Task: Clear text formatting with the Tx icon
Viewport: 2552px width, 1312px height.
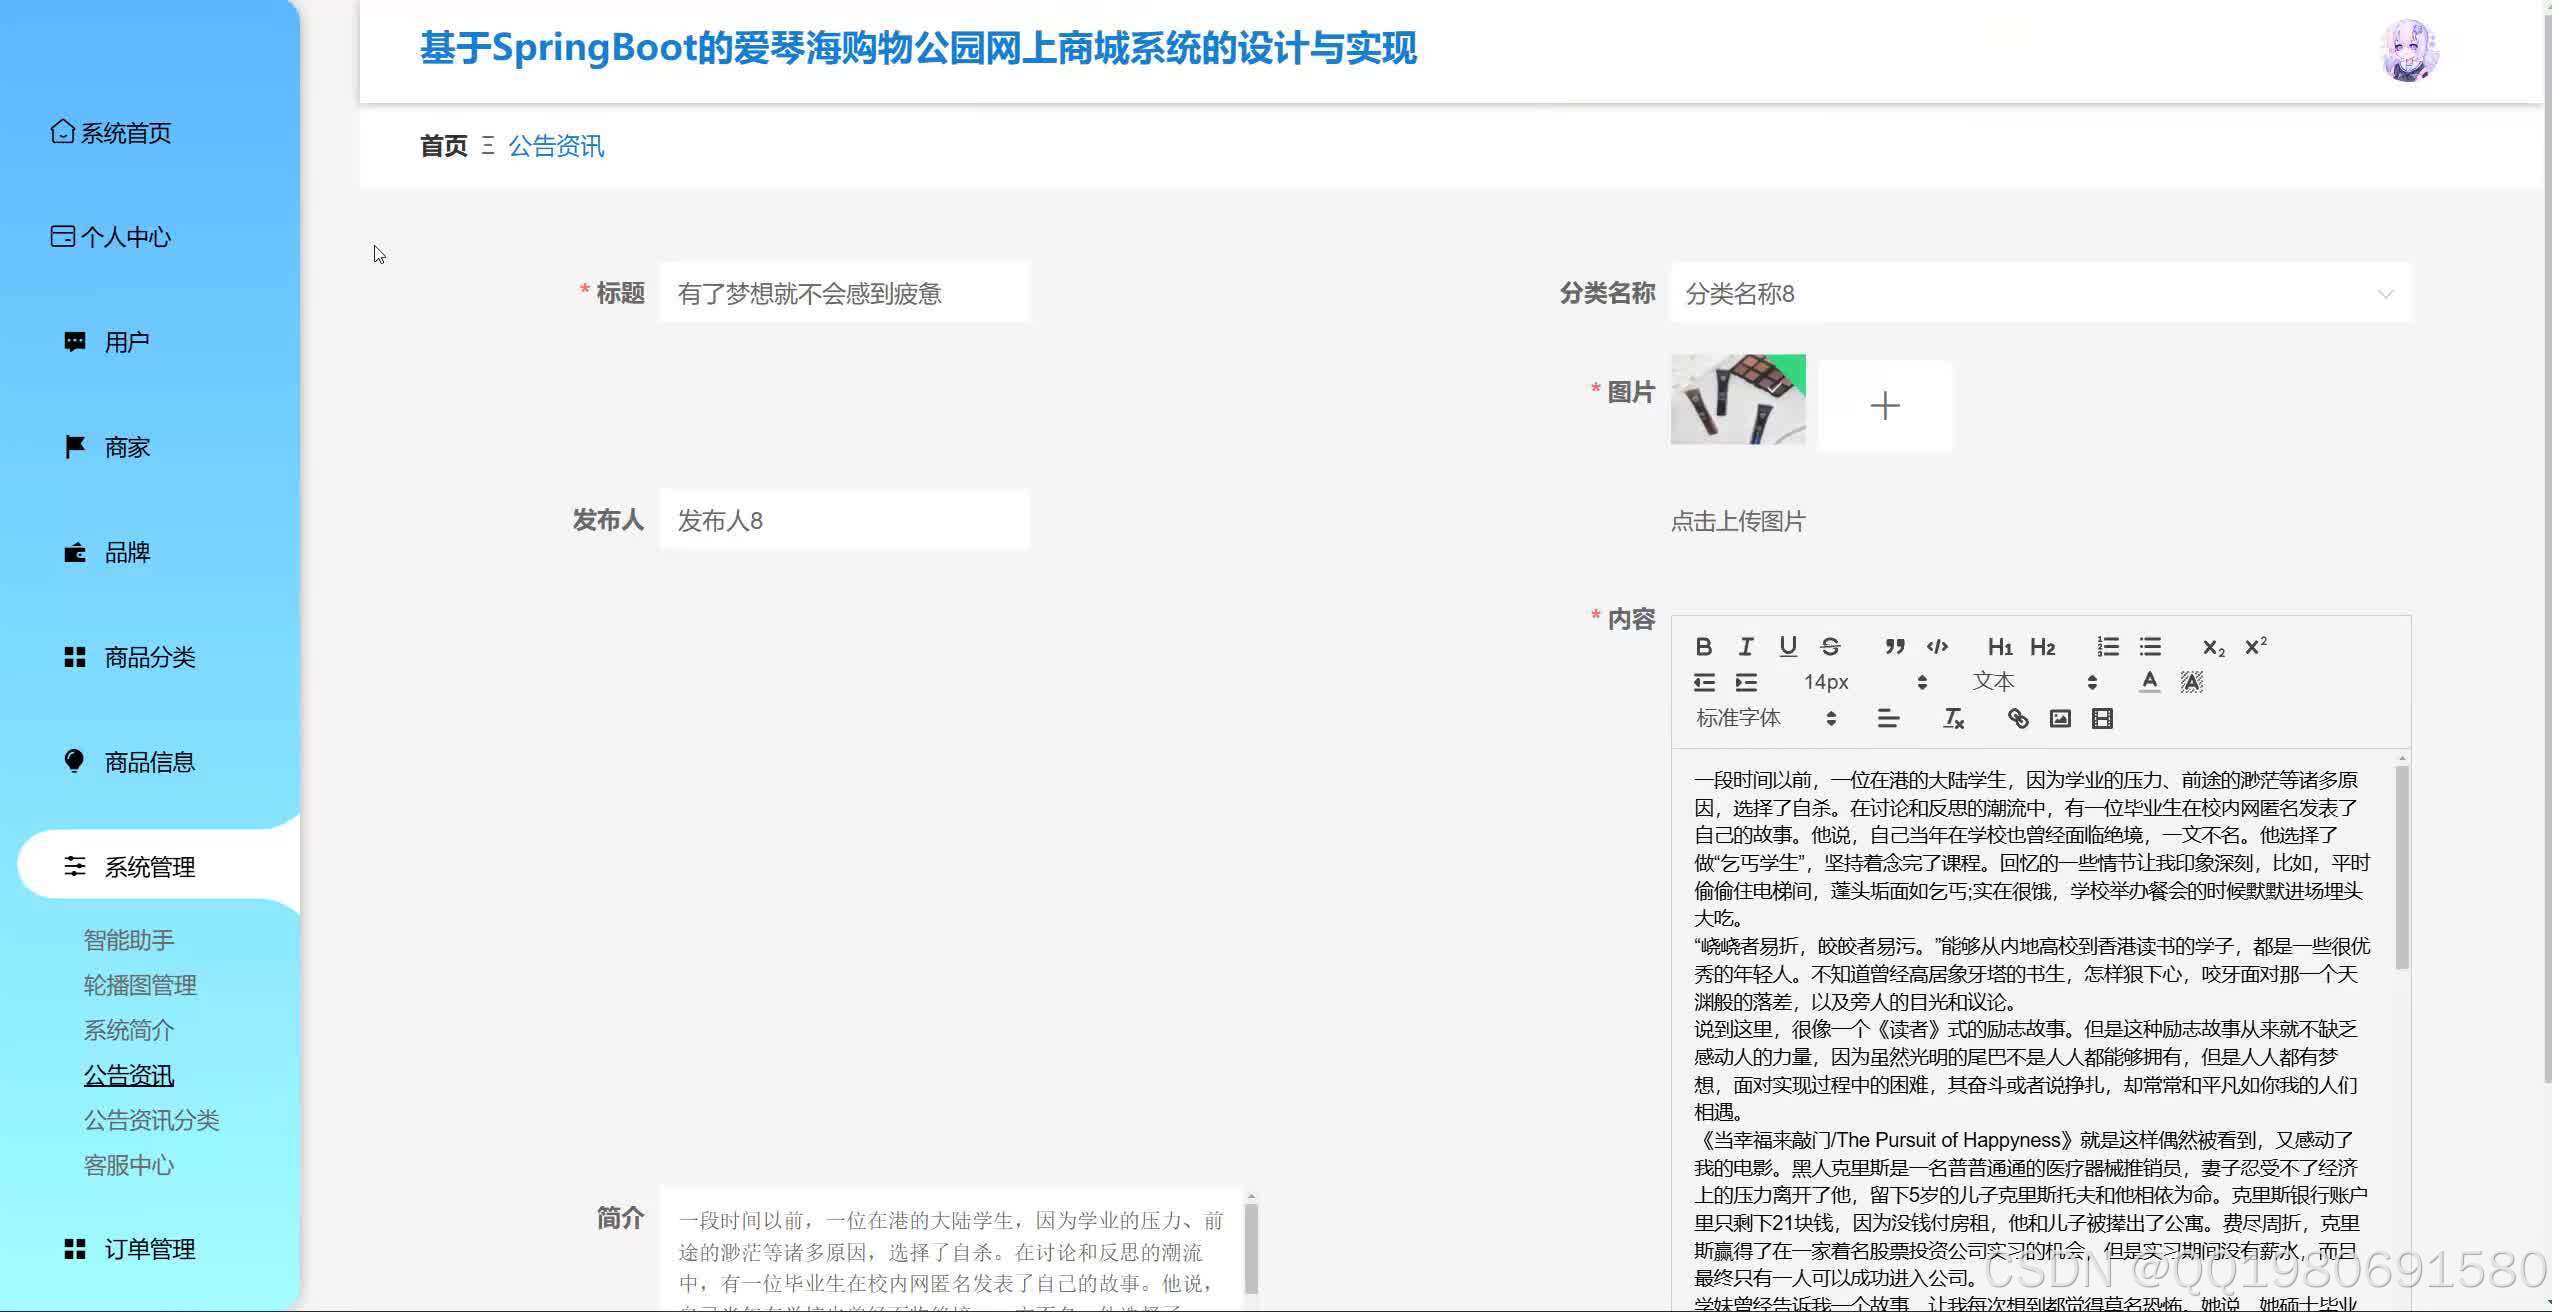Action: (1955, 719)
